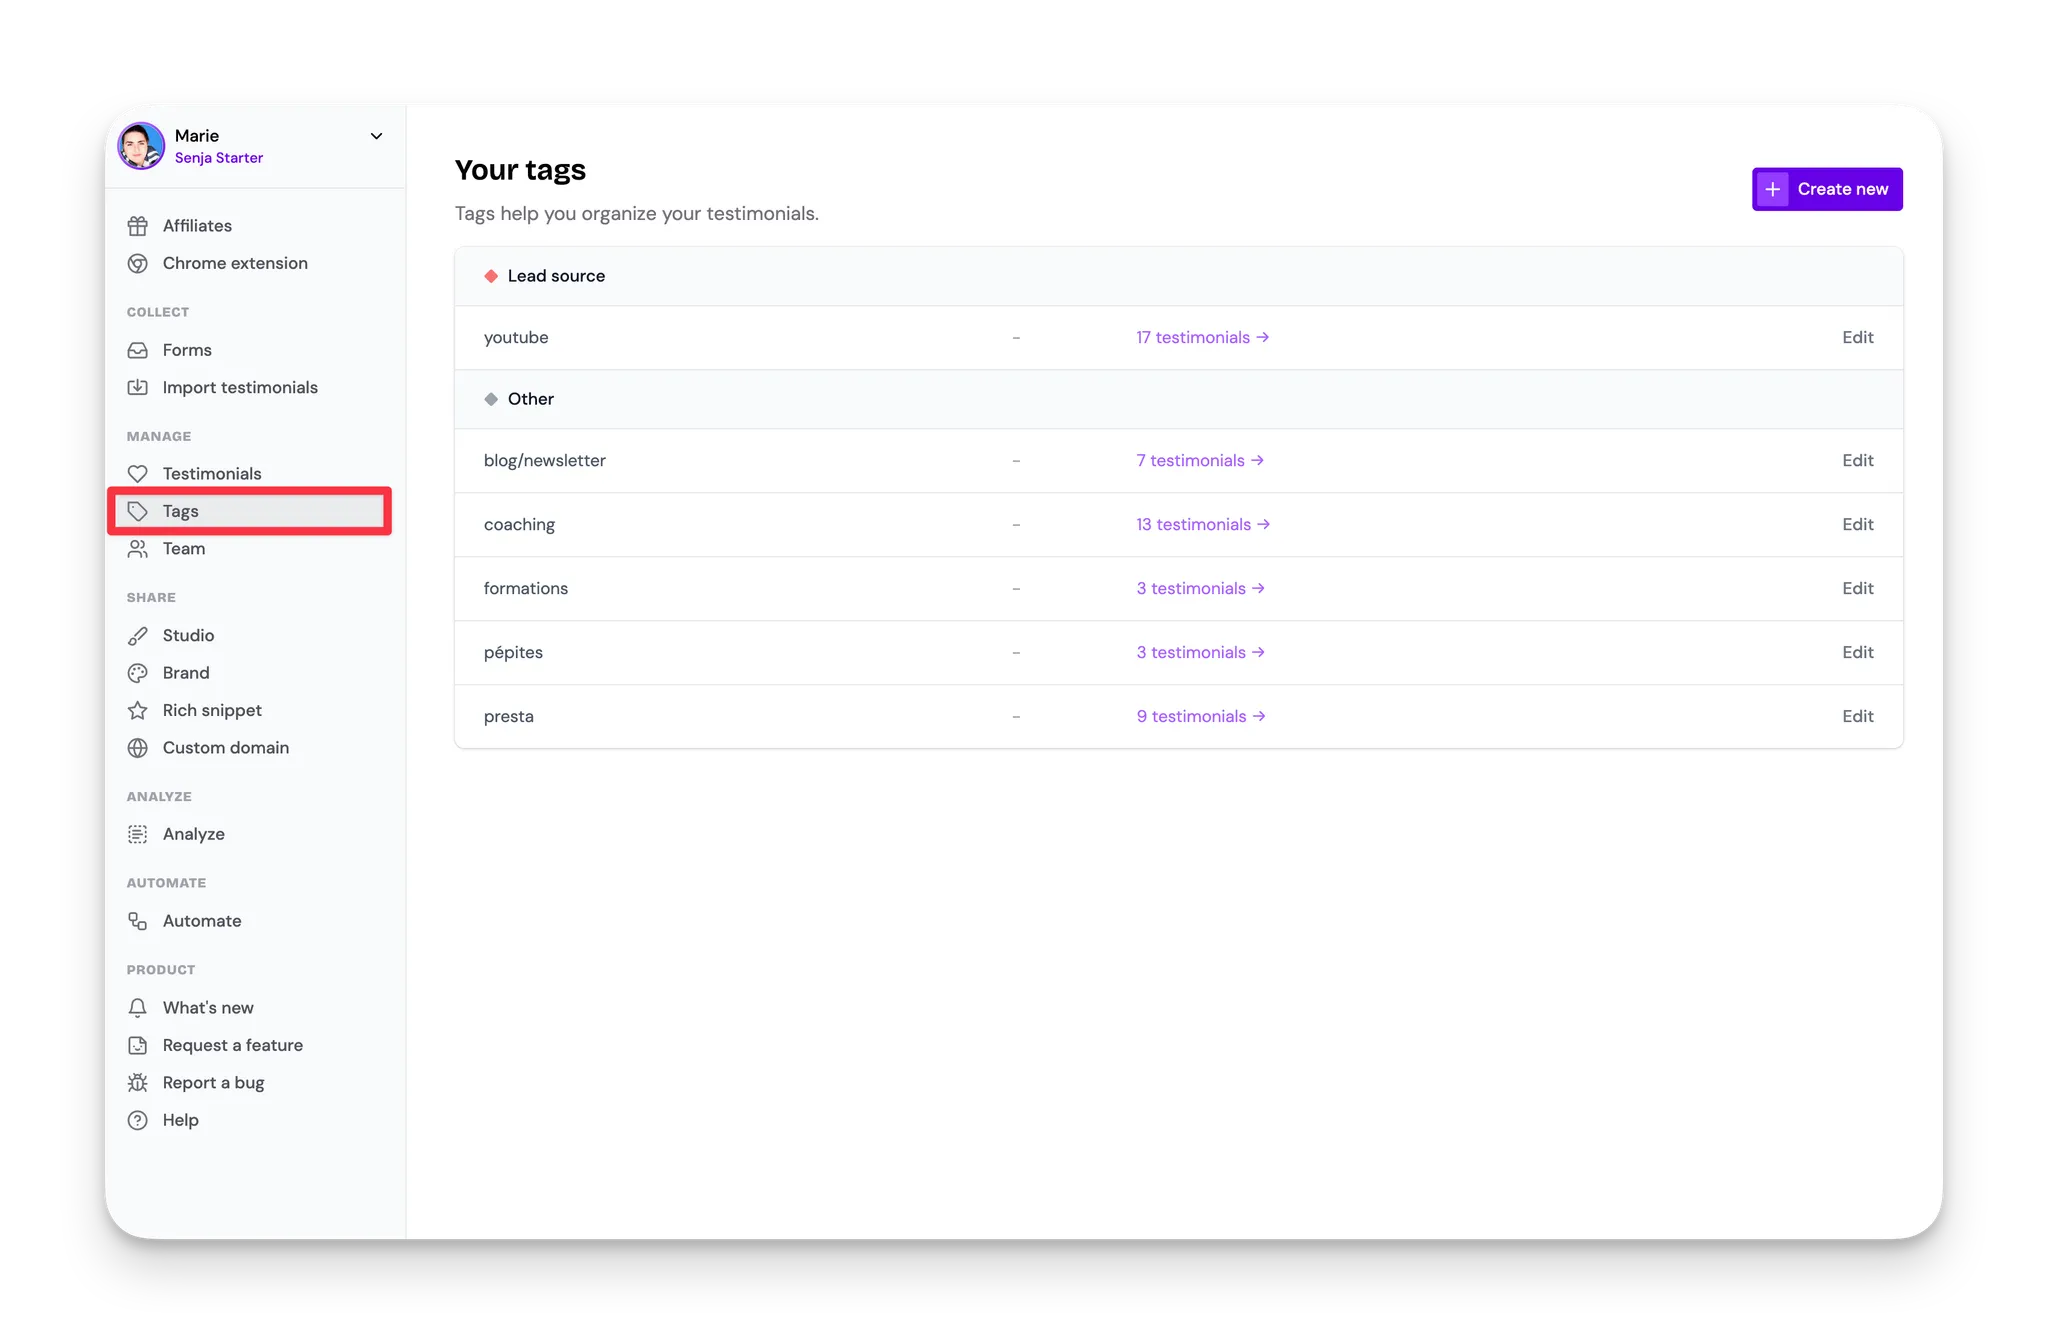Click the Affiliates gift icon
Screen dimensions: 2048x1344
(x=138, y=226)
